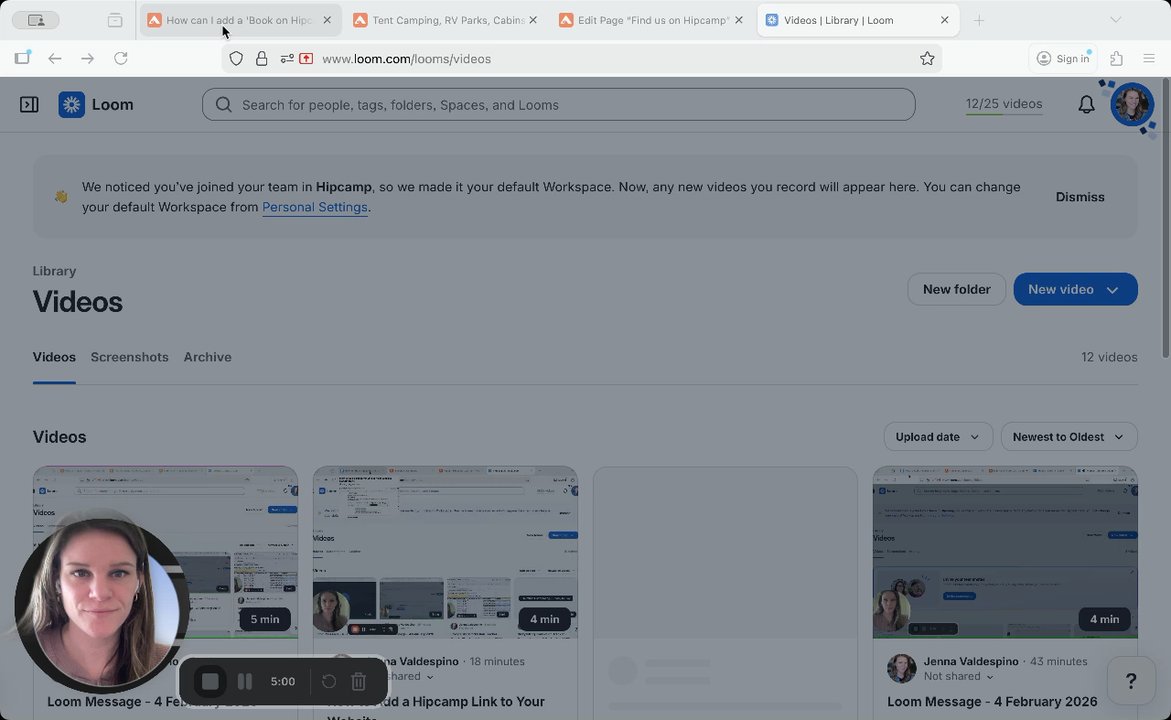Click the site lock icon
Screen dimensions: 1171x720
(x=261, y=58)
